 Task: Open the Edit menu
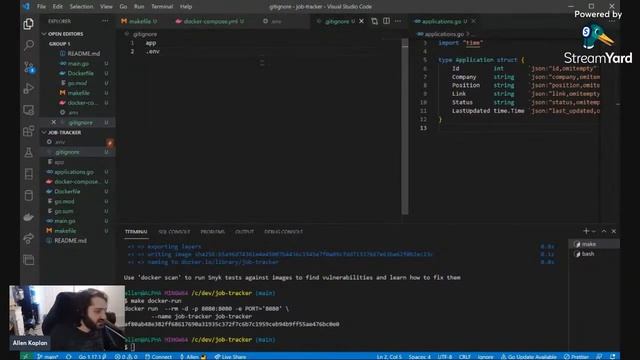pos(58,7)
